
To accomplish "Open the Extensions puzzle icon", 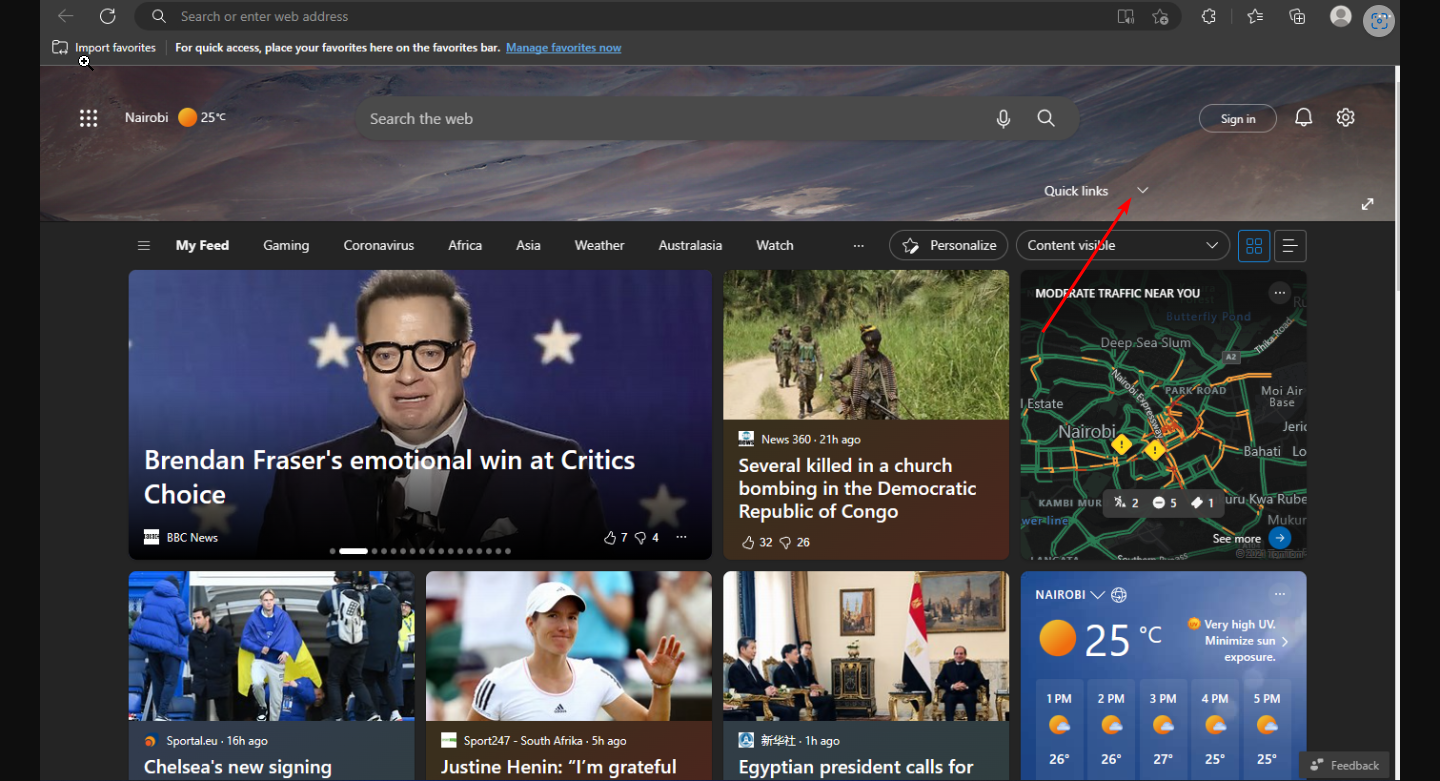I will [x=1209, y=16].
